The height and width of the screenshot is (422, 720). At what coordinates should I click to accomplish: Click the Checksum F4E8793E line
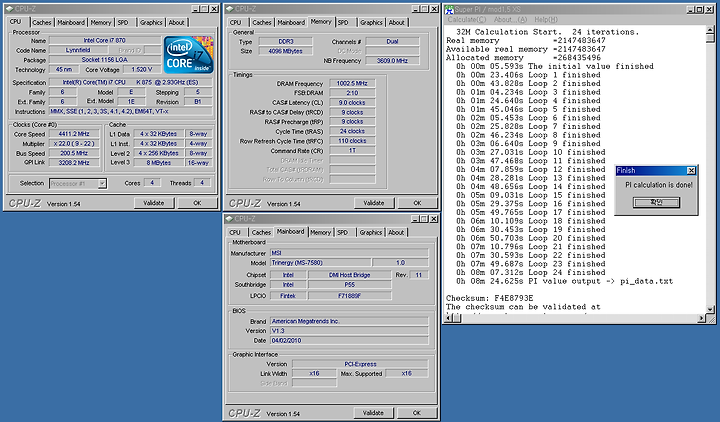coord(490,298)
